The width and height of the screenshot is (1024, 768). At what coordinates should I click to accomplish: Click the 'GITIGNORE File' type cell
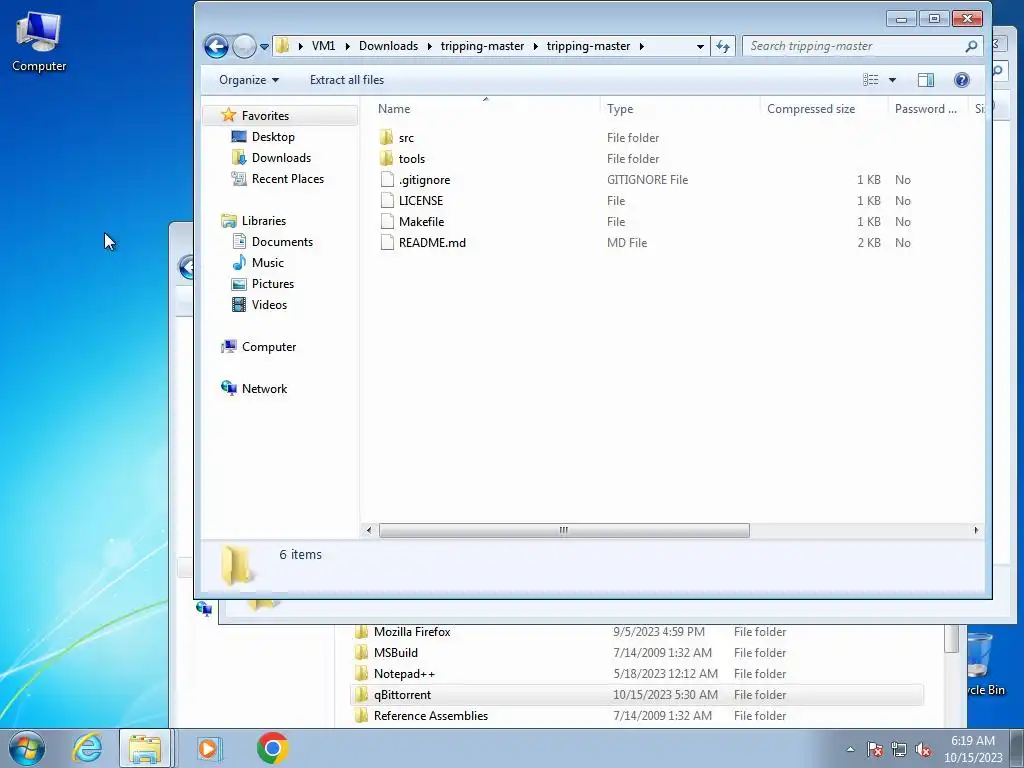647,180
